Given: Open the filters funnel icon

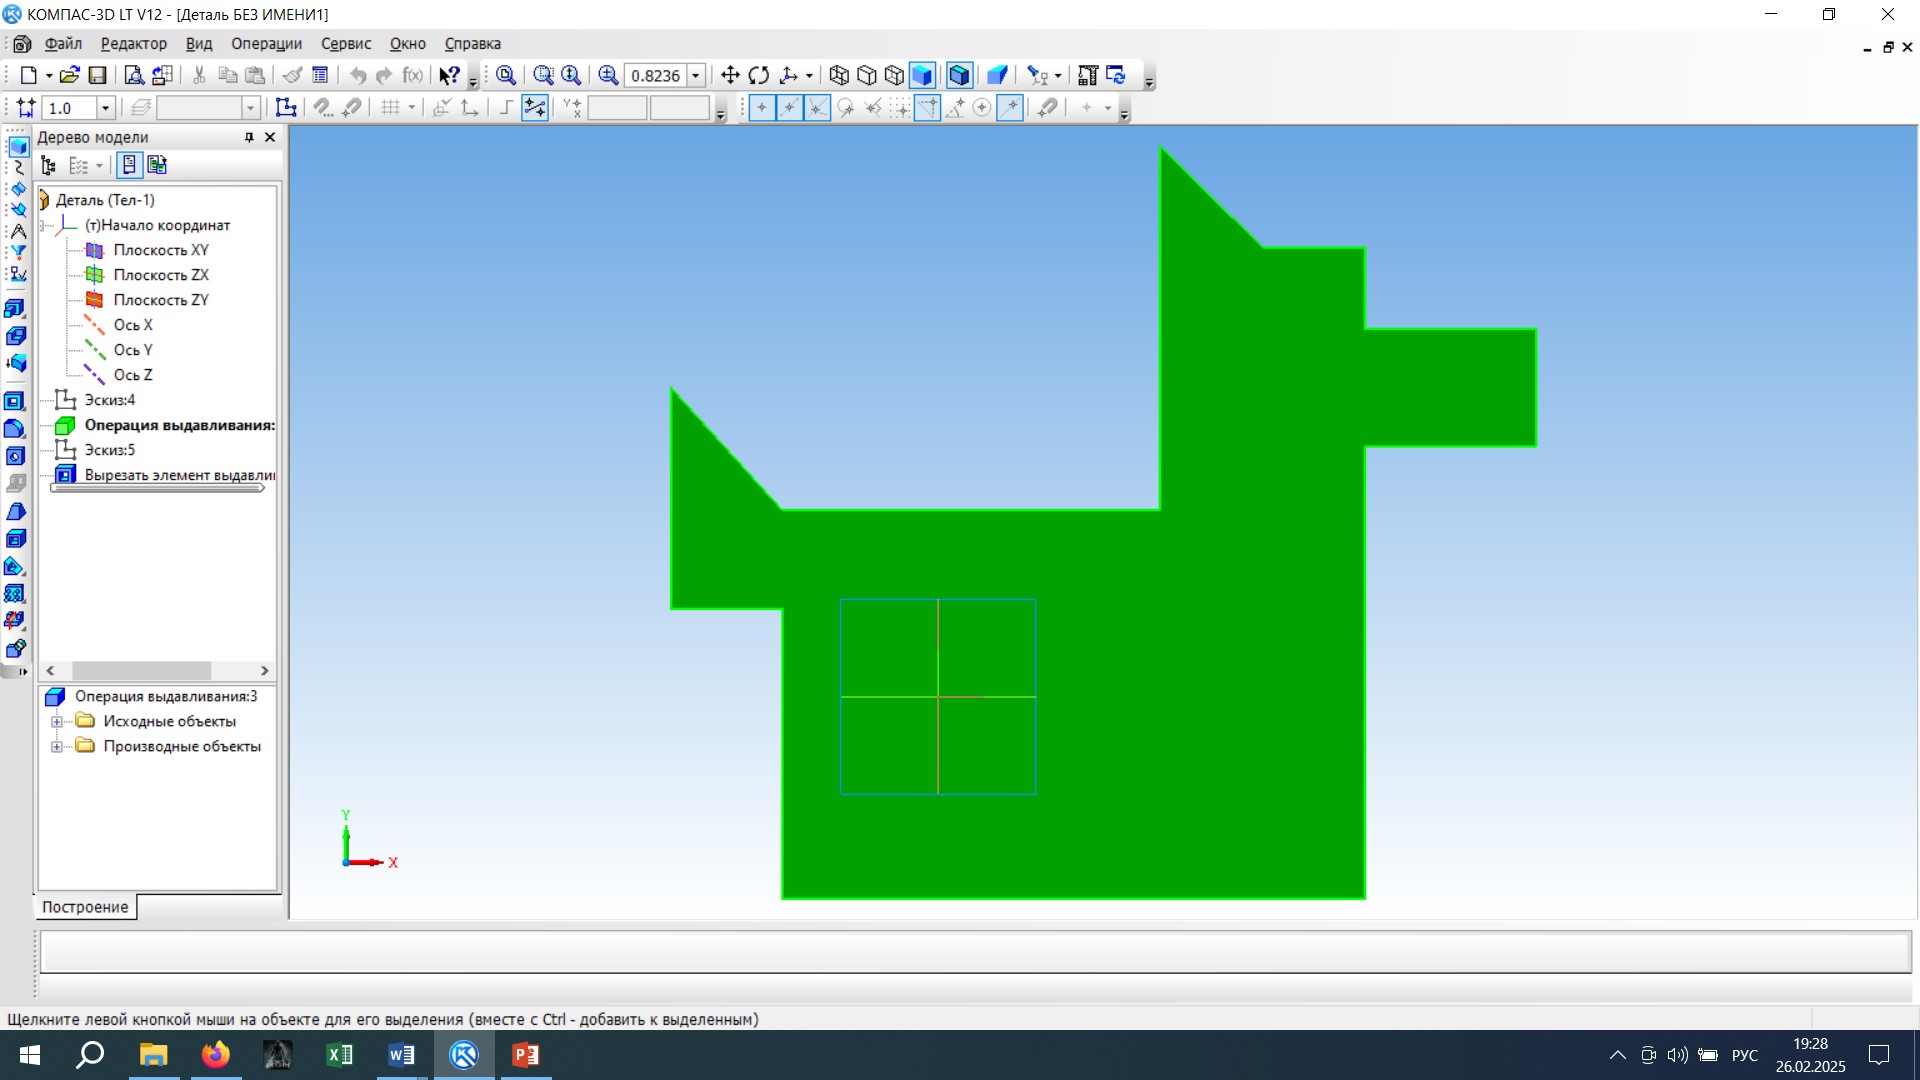Looking at the screenshot, I should (17, 252).
